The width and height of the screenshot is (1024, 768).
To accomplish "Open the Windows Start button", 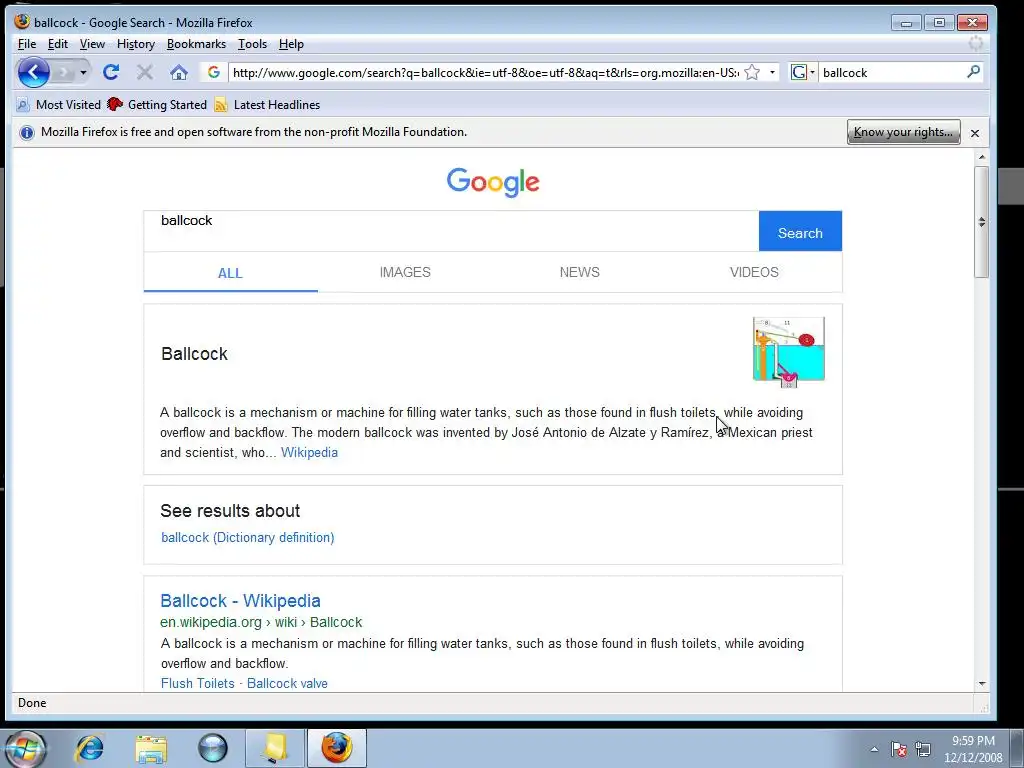I will (x=25, y=748).
